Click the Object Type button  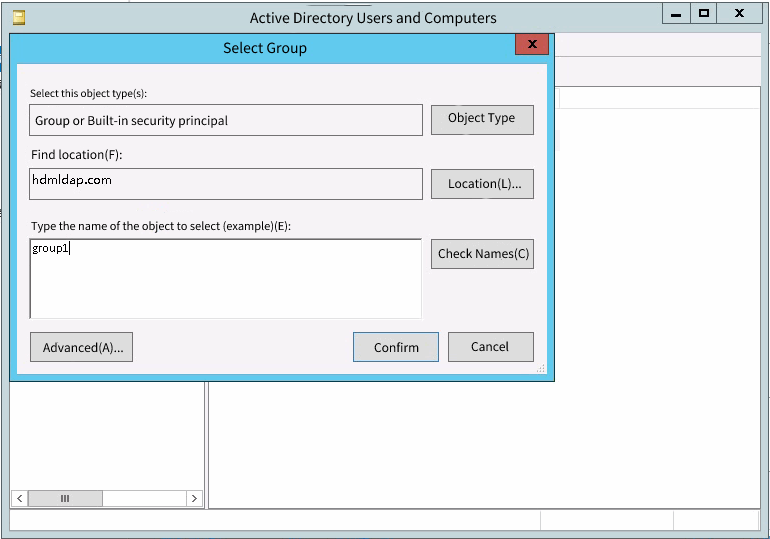tap(482, 119)
